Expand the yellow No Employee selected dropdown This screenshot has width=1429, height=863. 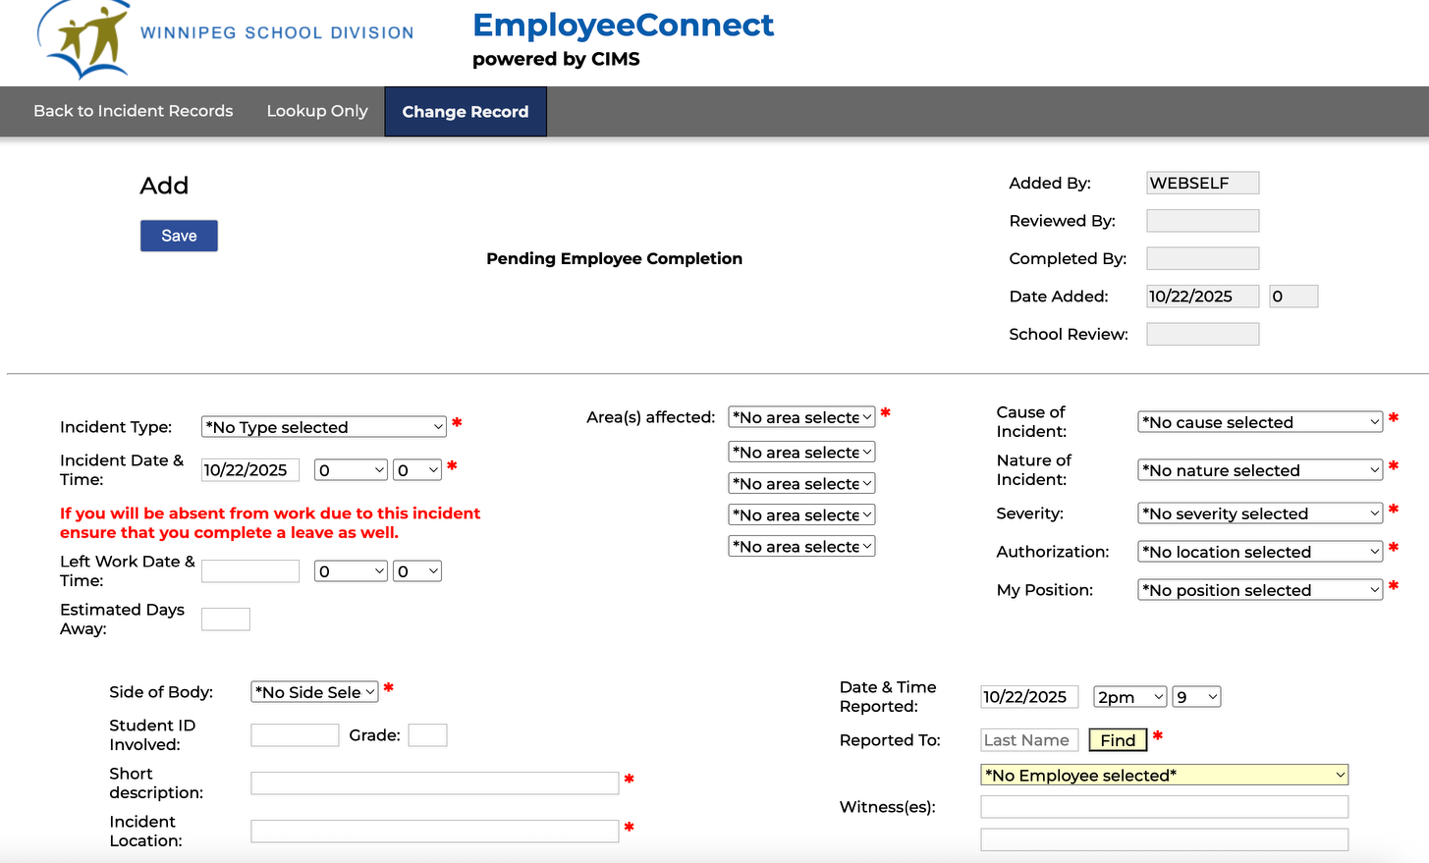click(1163, 775)
